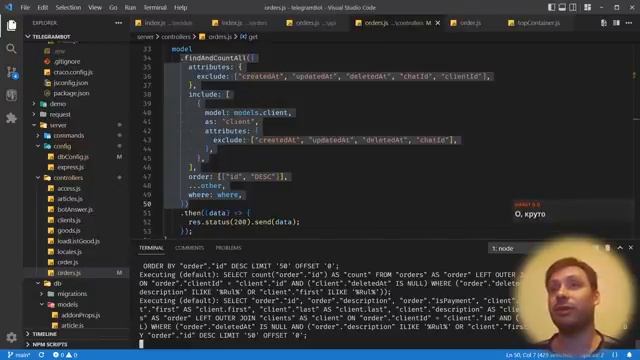The image size is (640, 360).
Task: Open the Edit menu
Action: (42, 7)
